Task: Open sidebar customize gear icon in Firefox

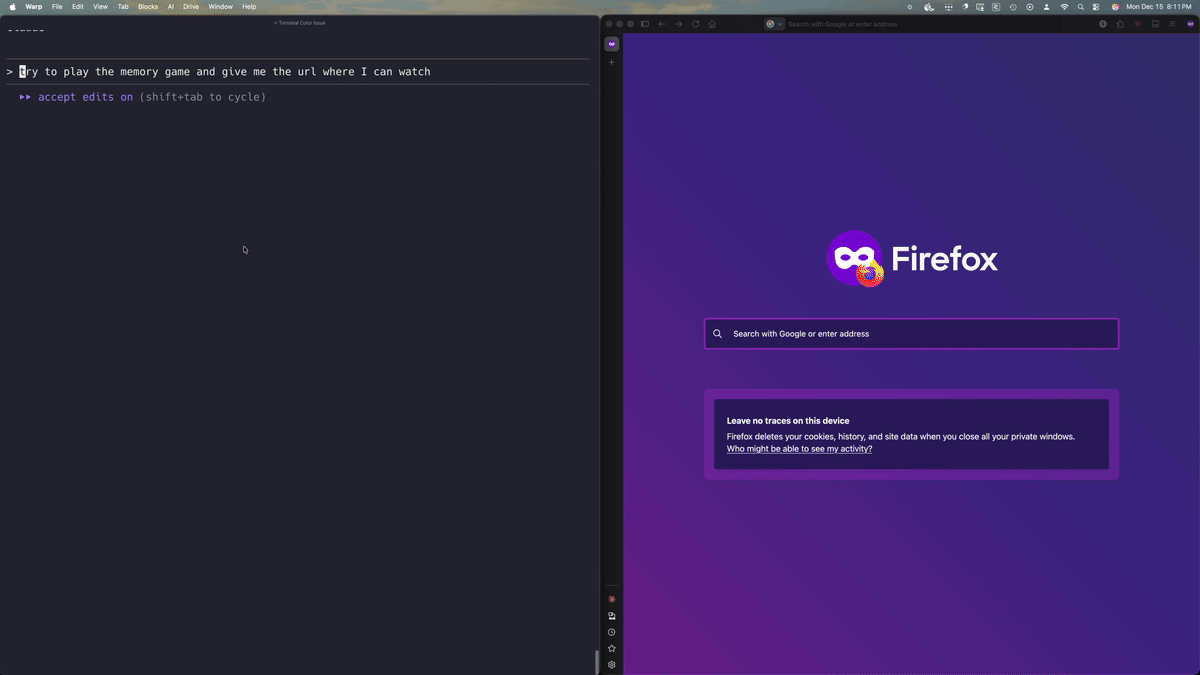Action: click(612, 665)
